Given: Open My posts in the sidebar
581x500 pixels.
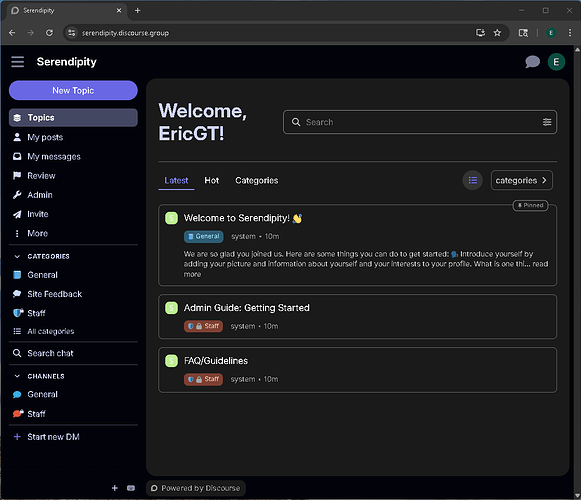Looking at the screenshot, I should [x=73, y=137].
